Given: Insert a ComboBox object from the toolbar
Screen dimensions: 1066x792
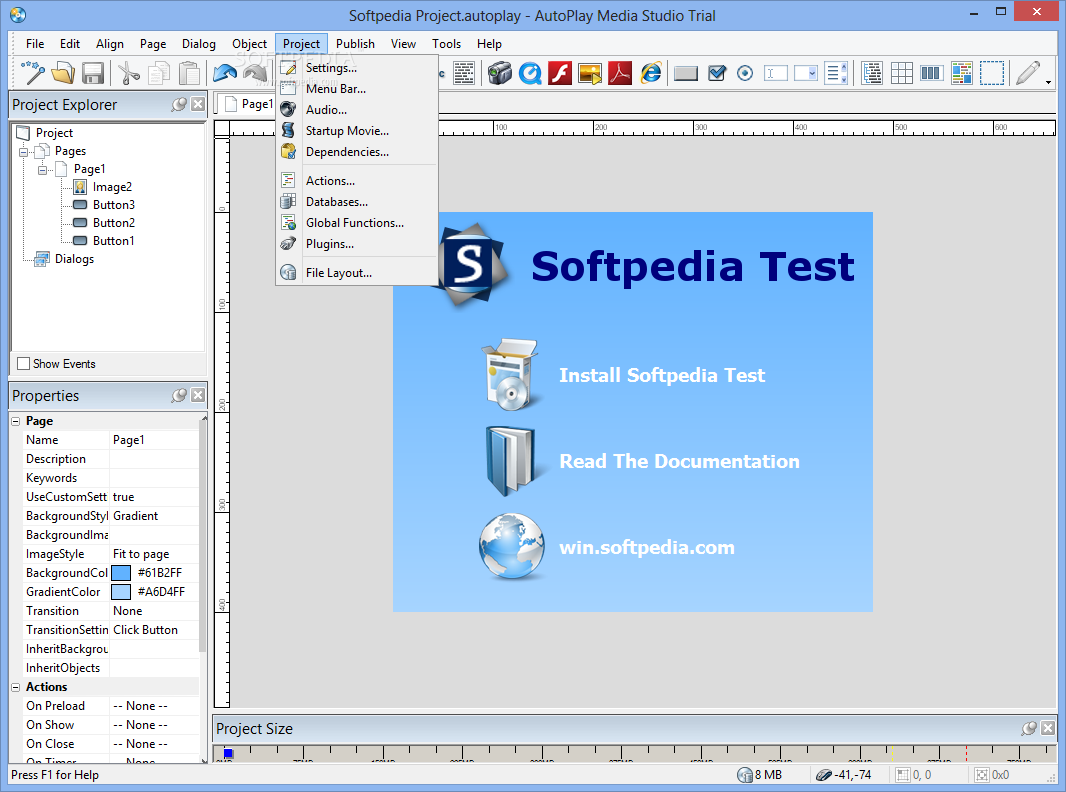Looking at the screenshot, I should [806, 73].
